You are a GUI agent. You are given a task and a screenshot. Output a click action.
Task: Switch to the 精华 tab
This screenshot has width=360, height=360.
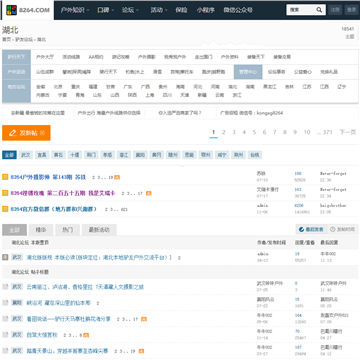(41, 230)
